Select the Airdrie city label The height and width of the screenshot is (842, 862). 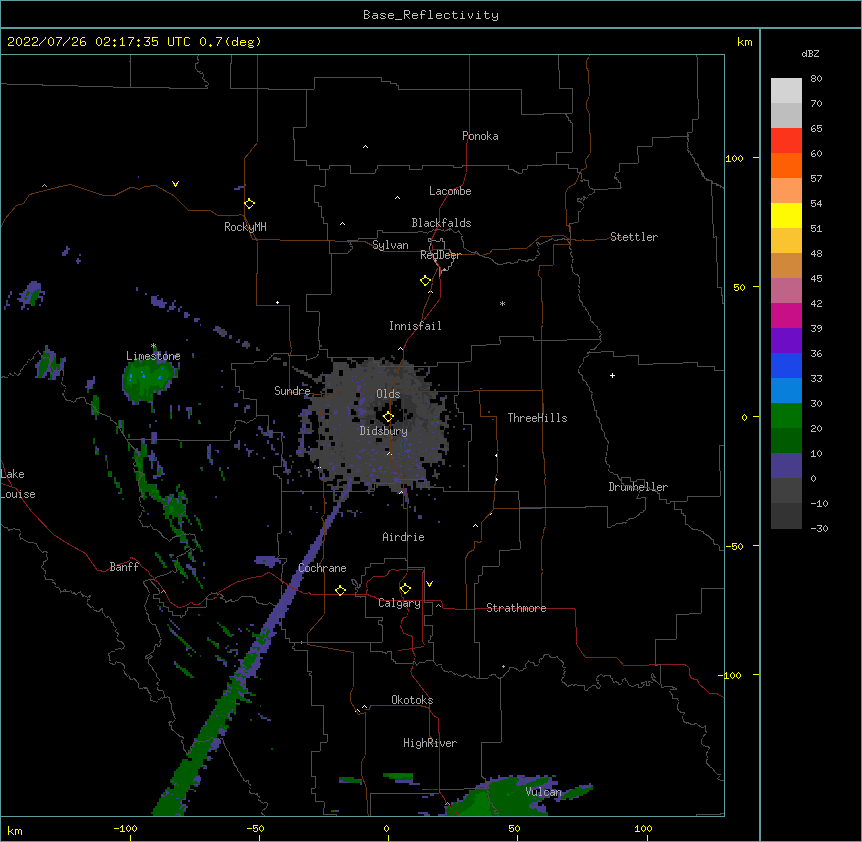(x=403, y=537)
